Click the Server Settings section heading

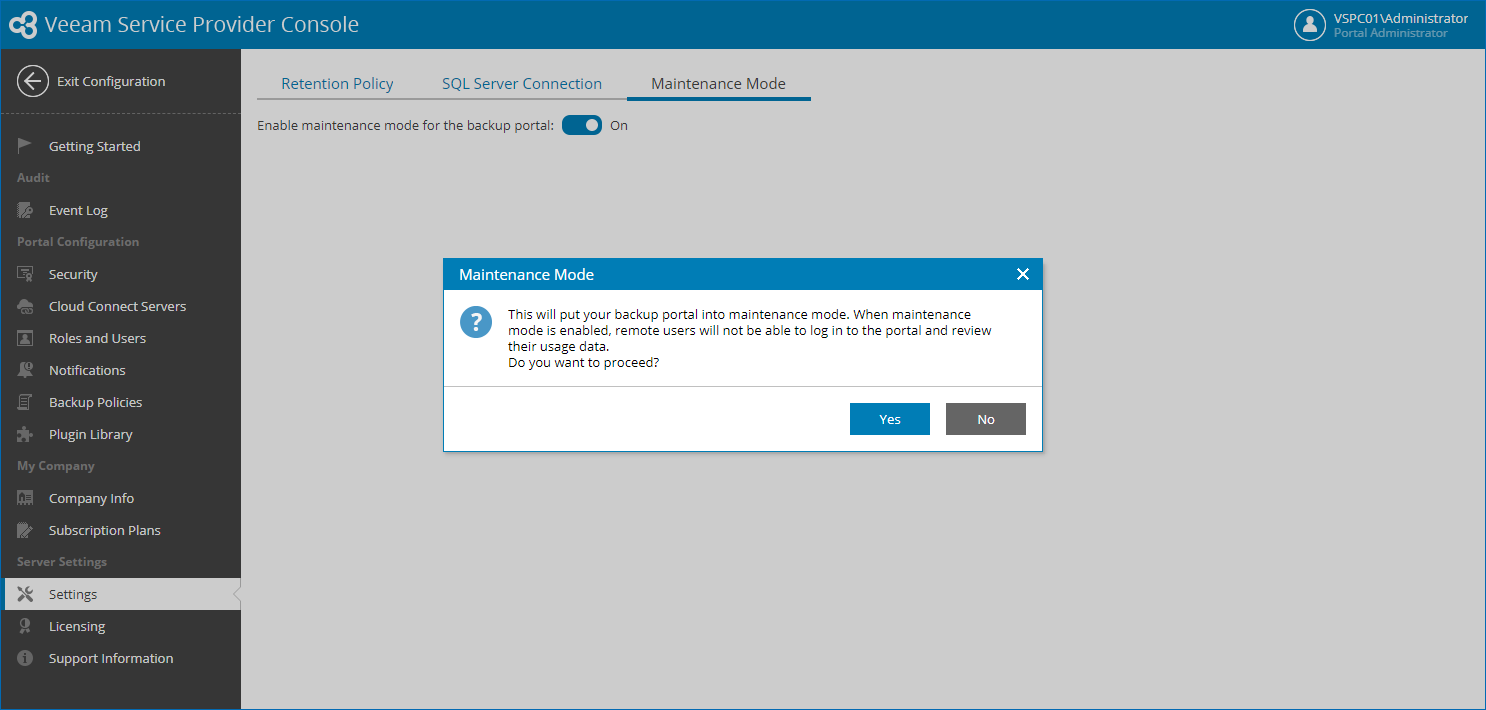62,562
